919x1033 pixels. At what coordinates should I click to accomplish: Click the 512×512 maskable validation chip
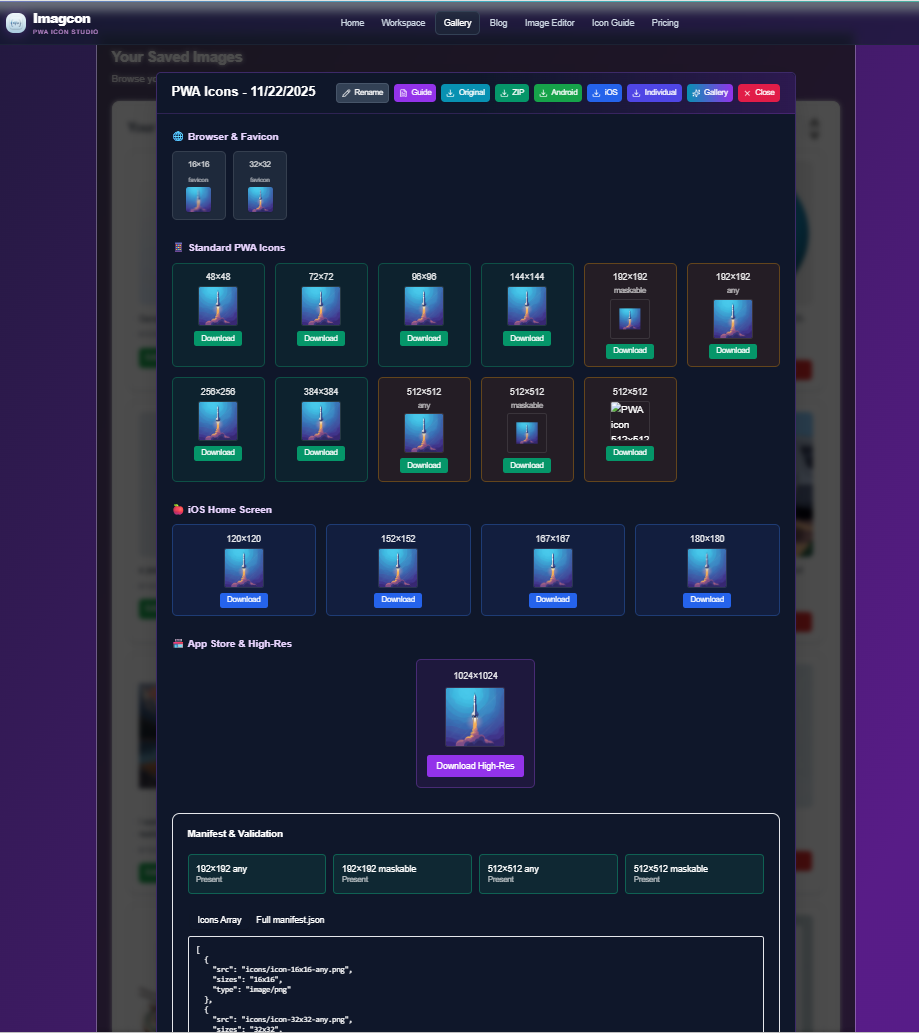[694, 873]
